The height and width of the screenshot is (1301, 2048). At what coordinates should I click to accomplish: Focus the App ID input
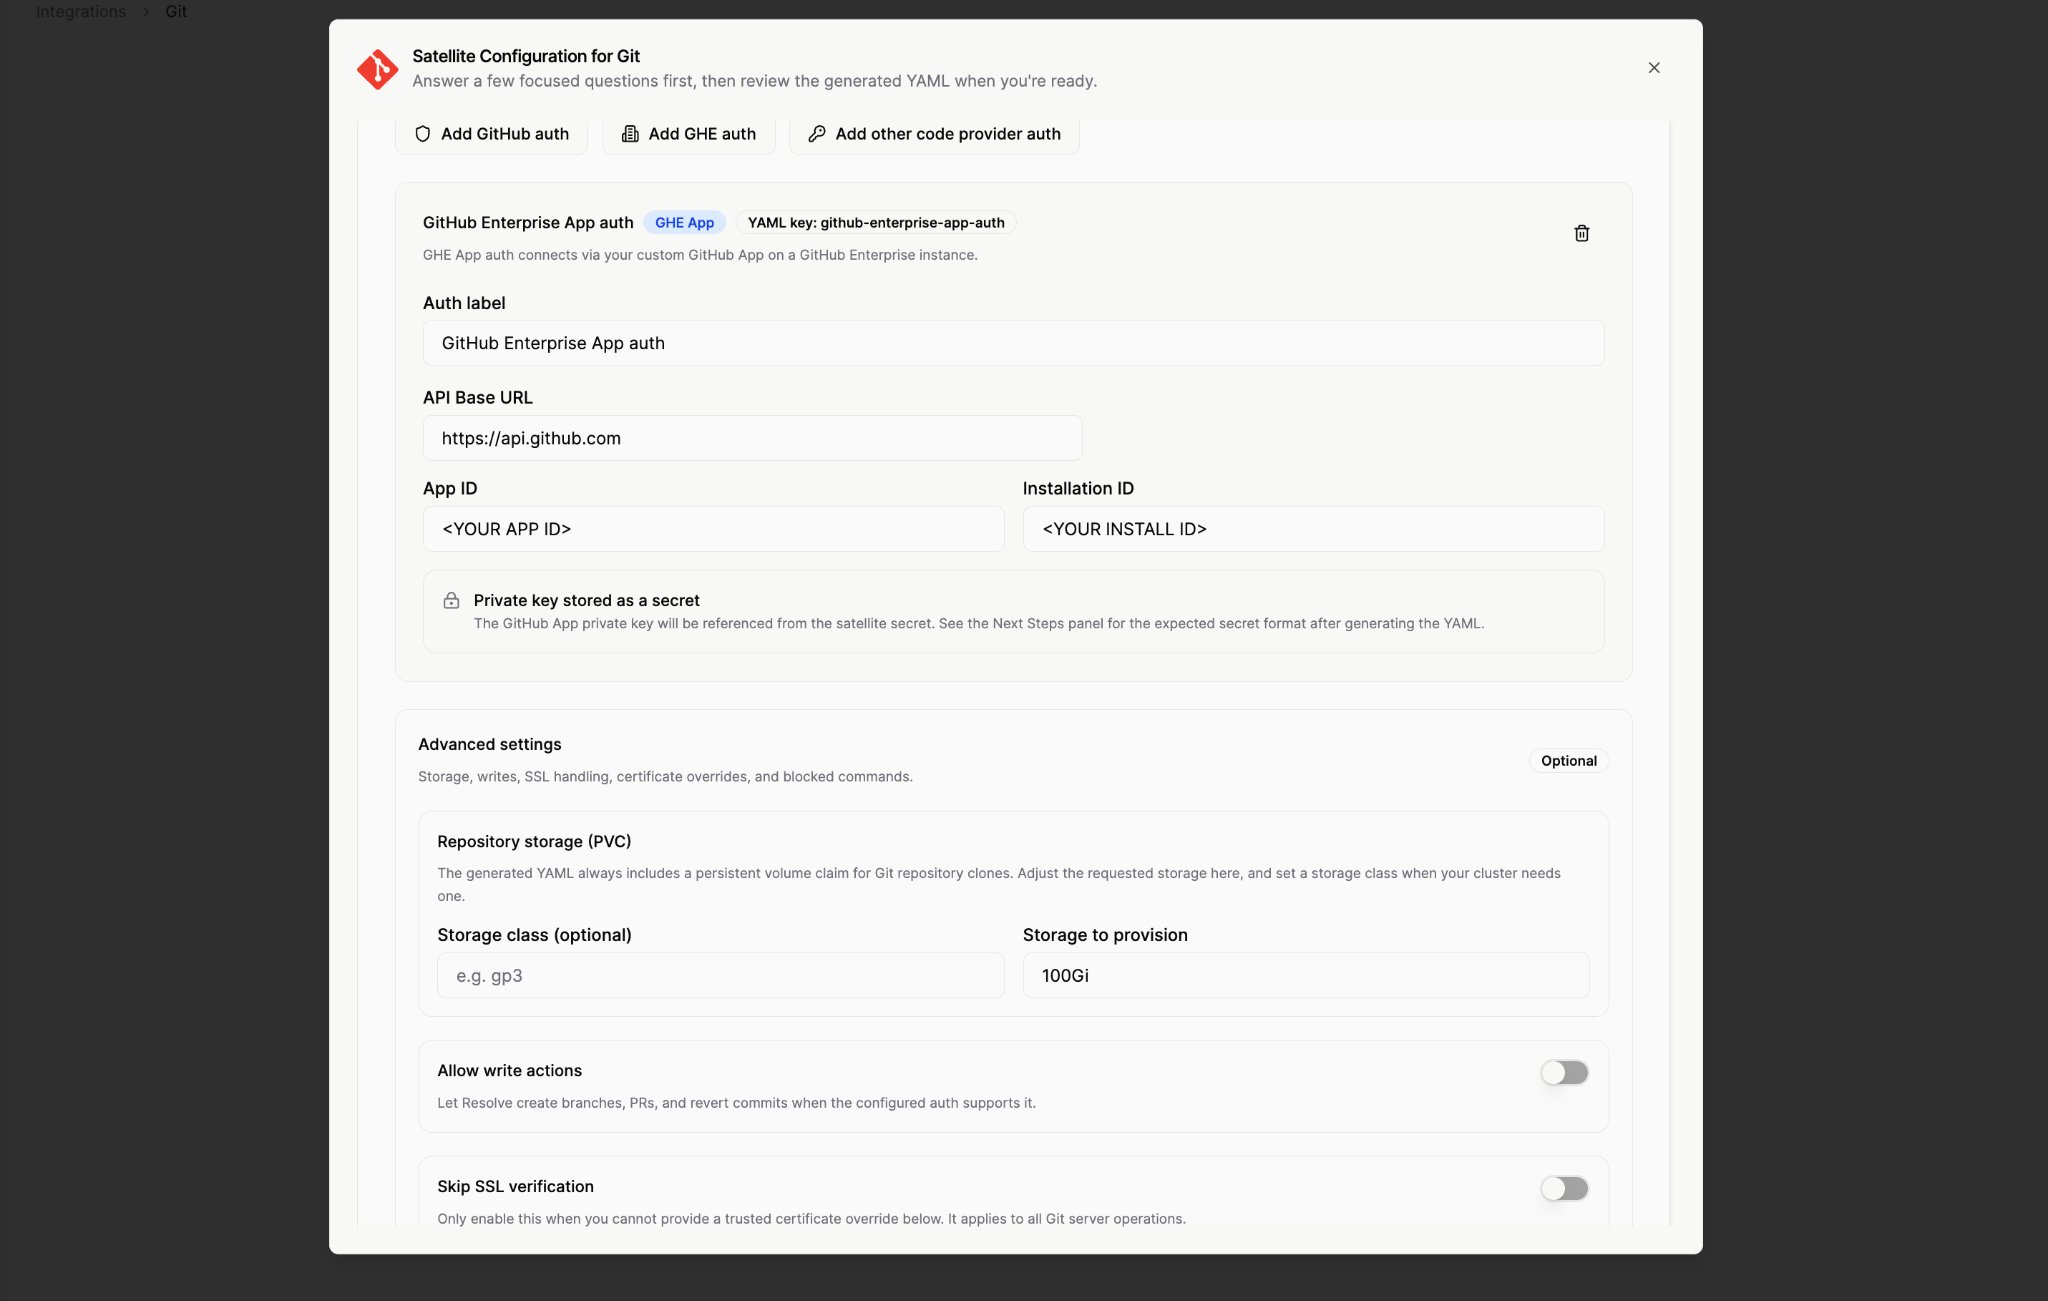713,529
